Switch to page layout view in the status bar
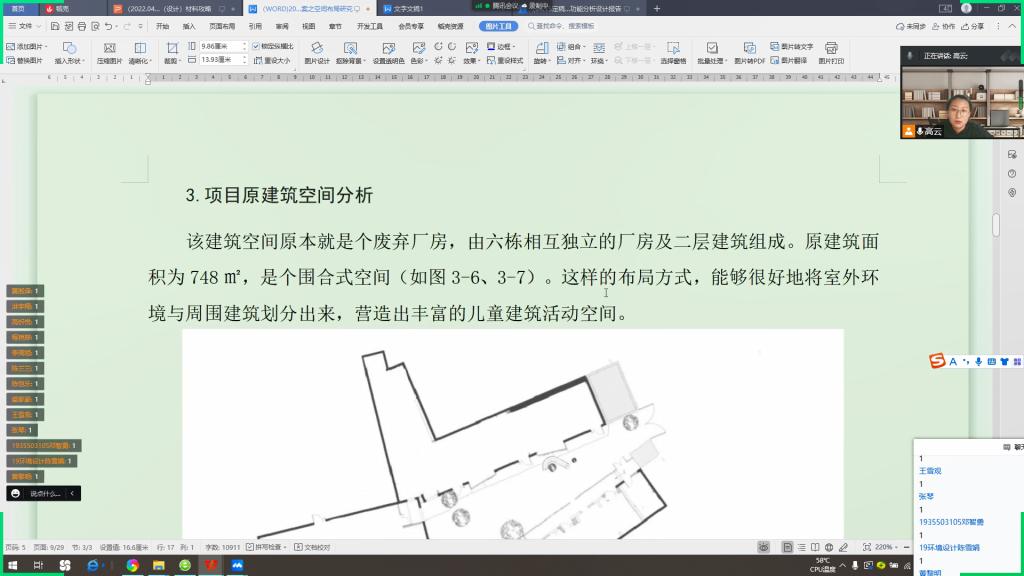1024x576 pixels. 788,547
